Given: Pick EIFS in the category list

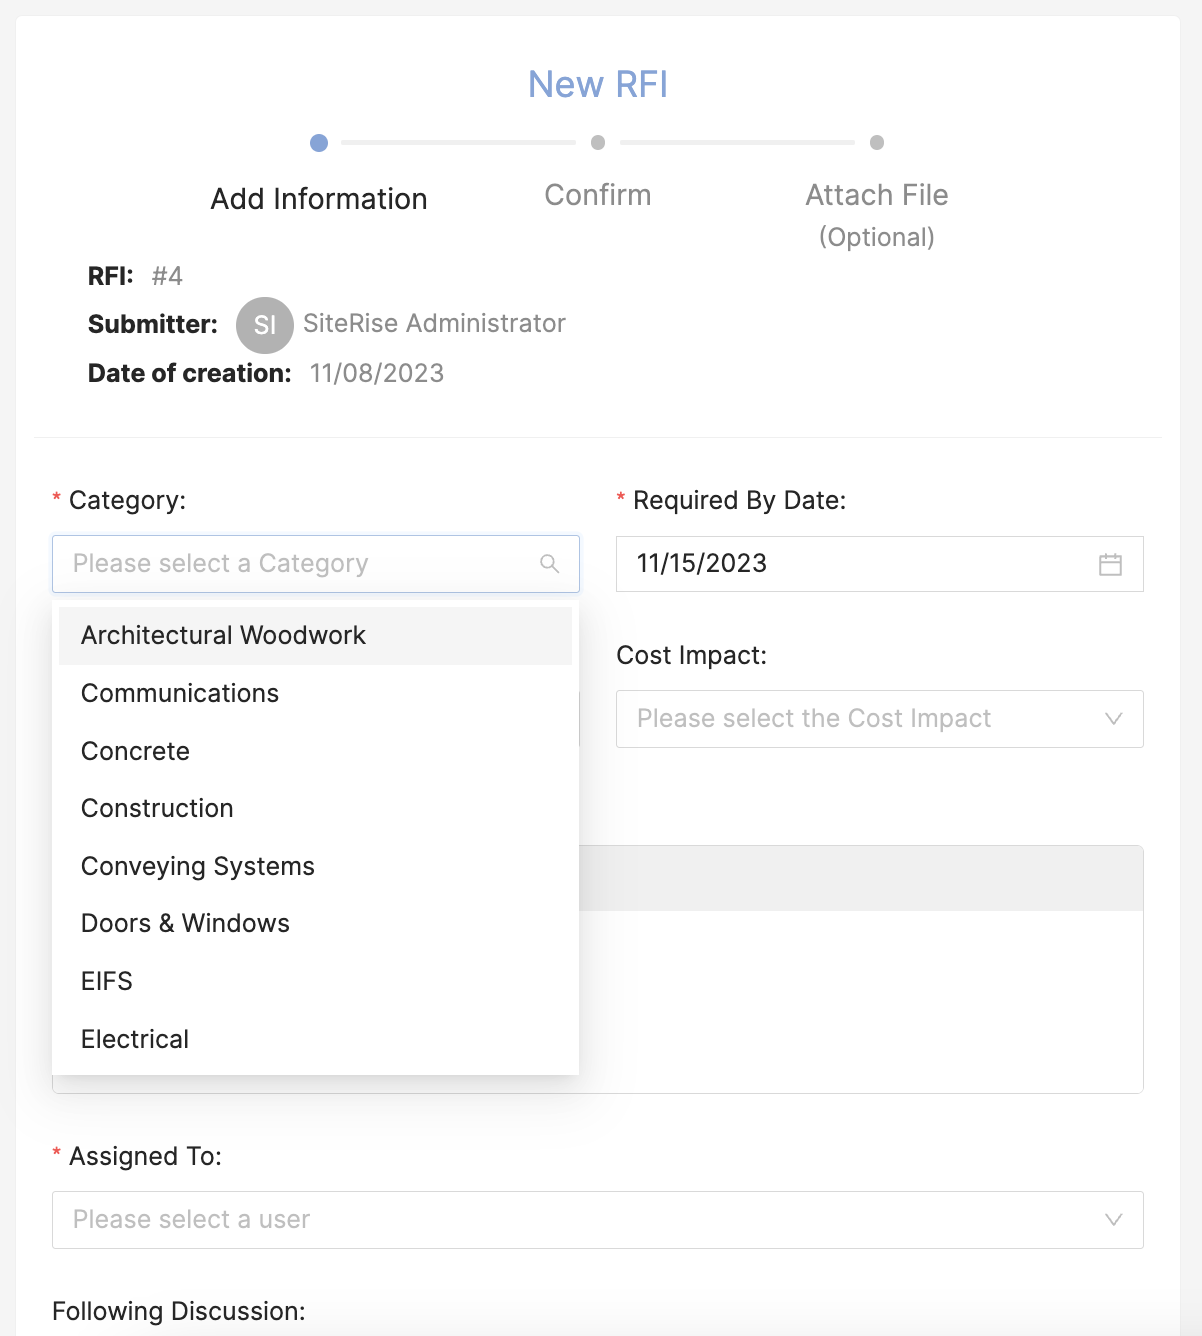Looking at the screenshot, I should click(x=107, y=981).
